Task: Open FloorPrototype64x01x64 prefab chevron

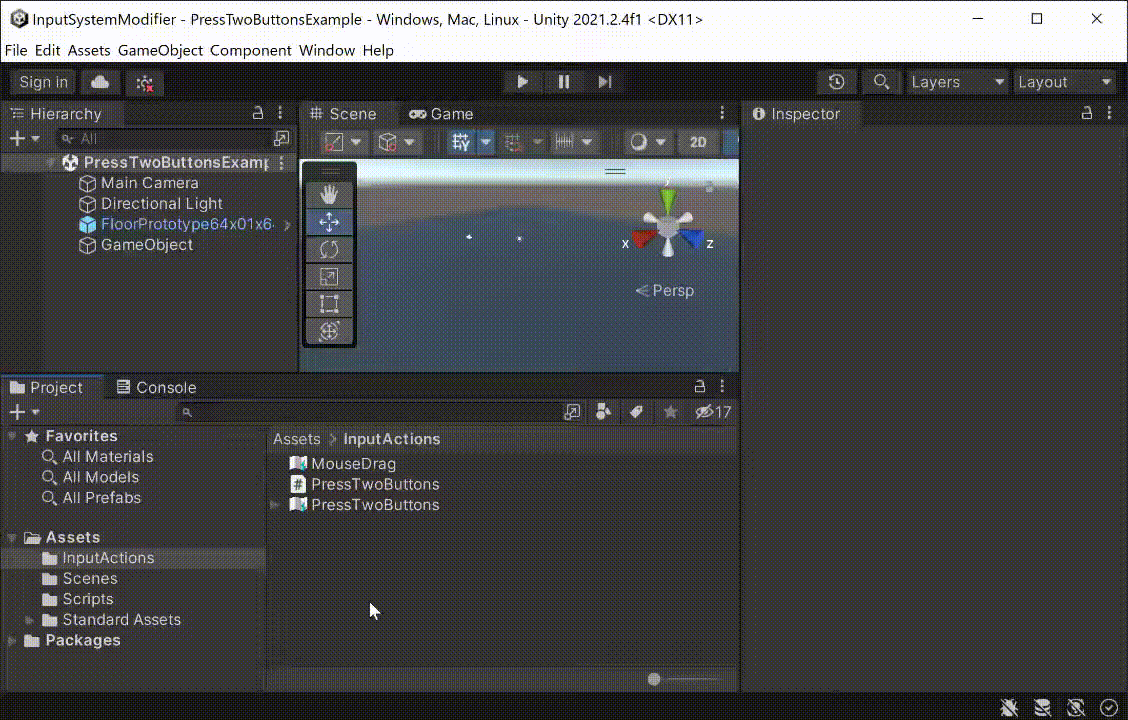Action: 287,224
